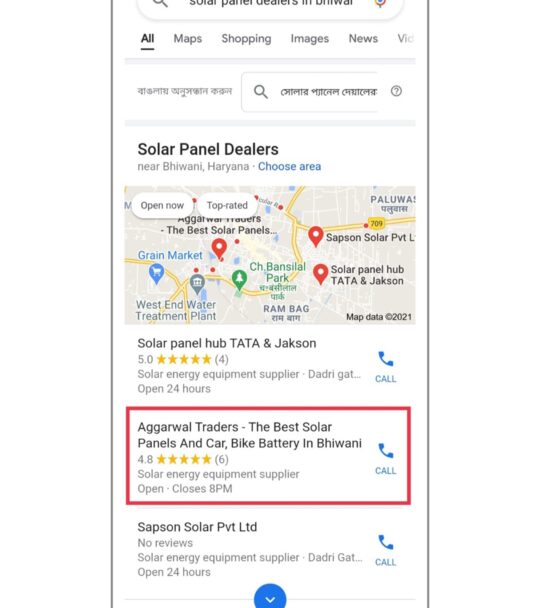Image resolution: width=540 pixels, height=608 pixels.
Task: Select the Solar panel hub map pin
Action: click(x=321, y=274)
